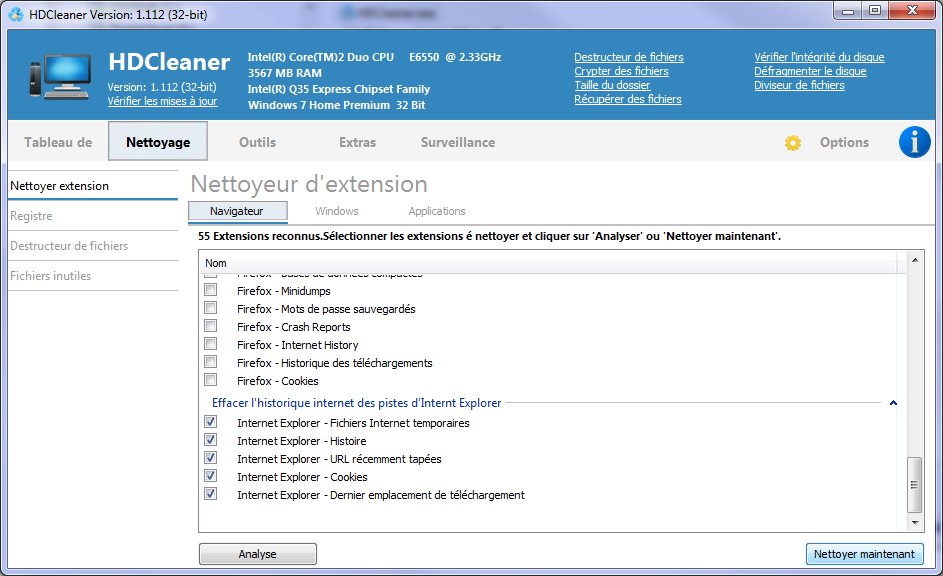Click Défragmenter le disque link
The image size is (943, 576).
point(810,71)
